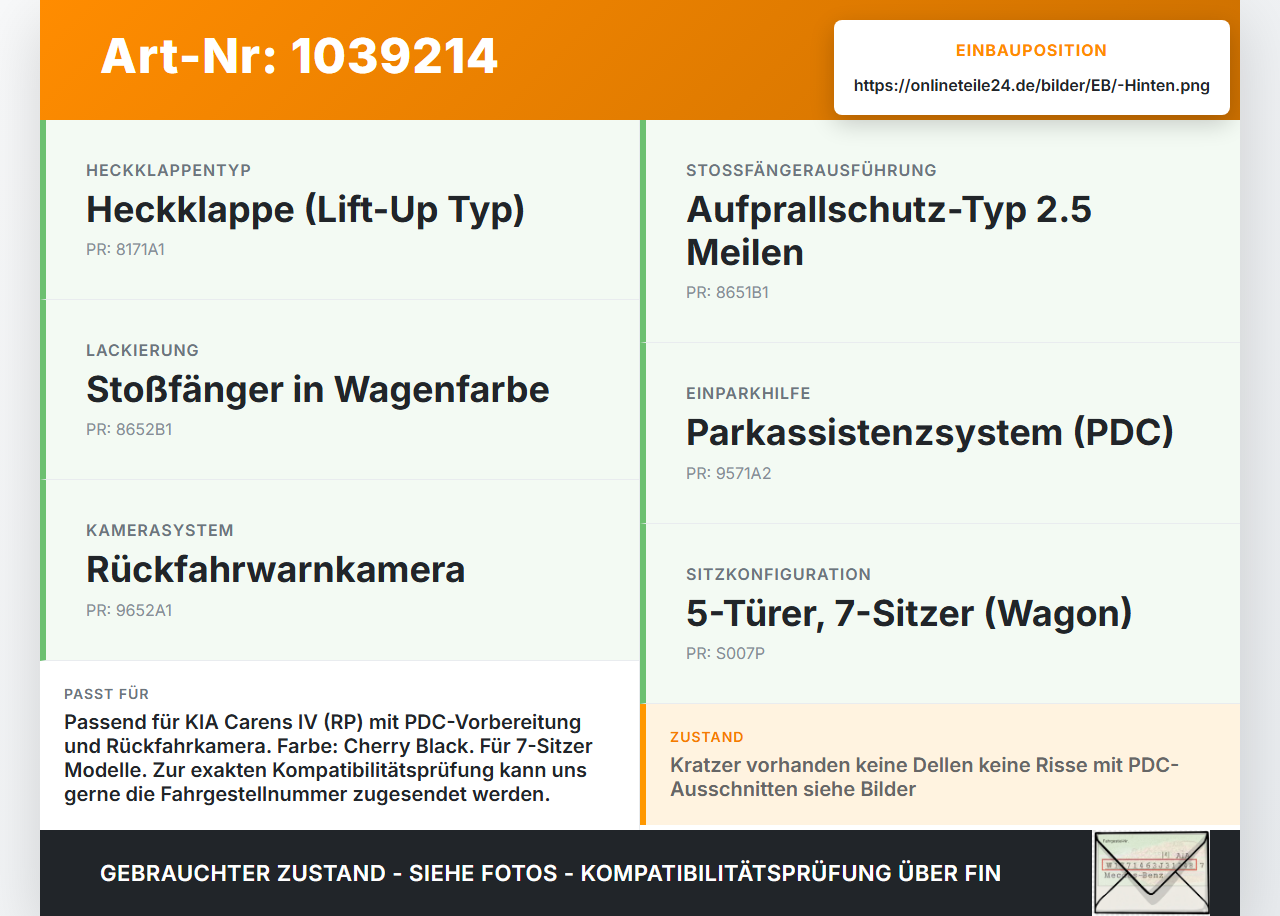The width and height of the screenshot is (1280, 916).
Task: Click the Zustand condition note
Action: 925,777
